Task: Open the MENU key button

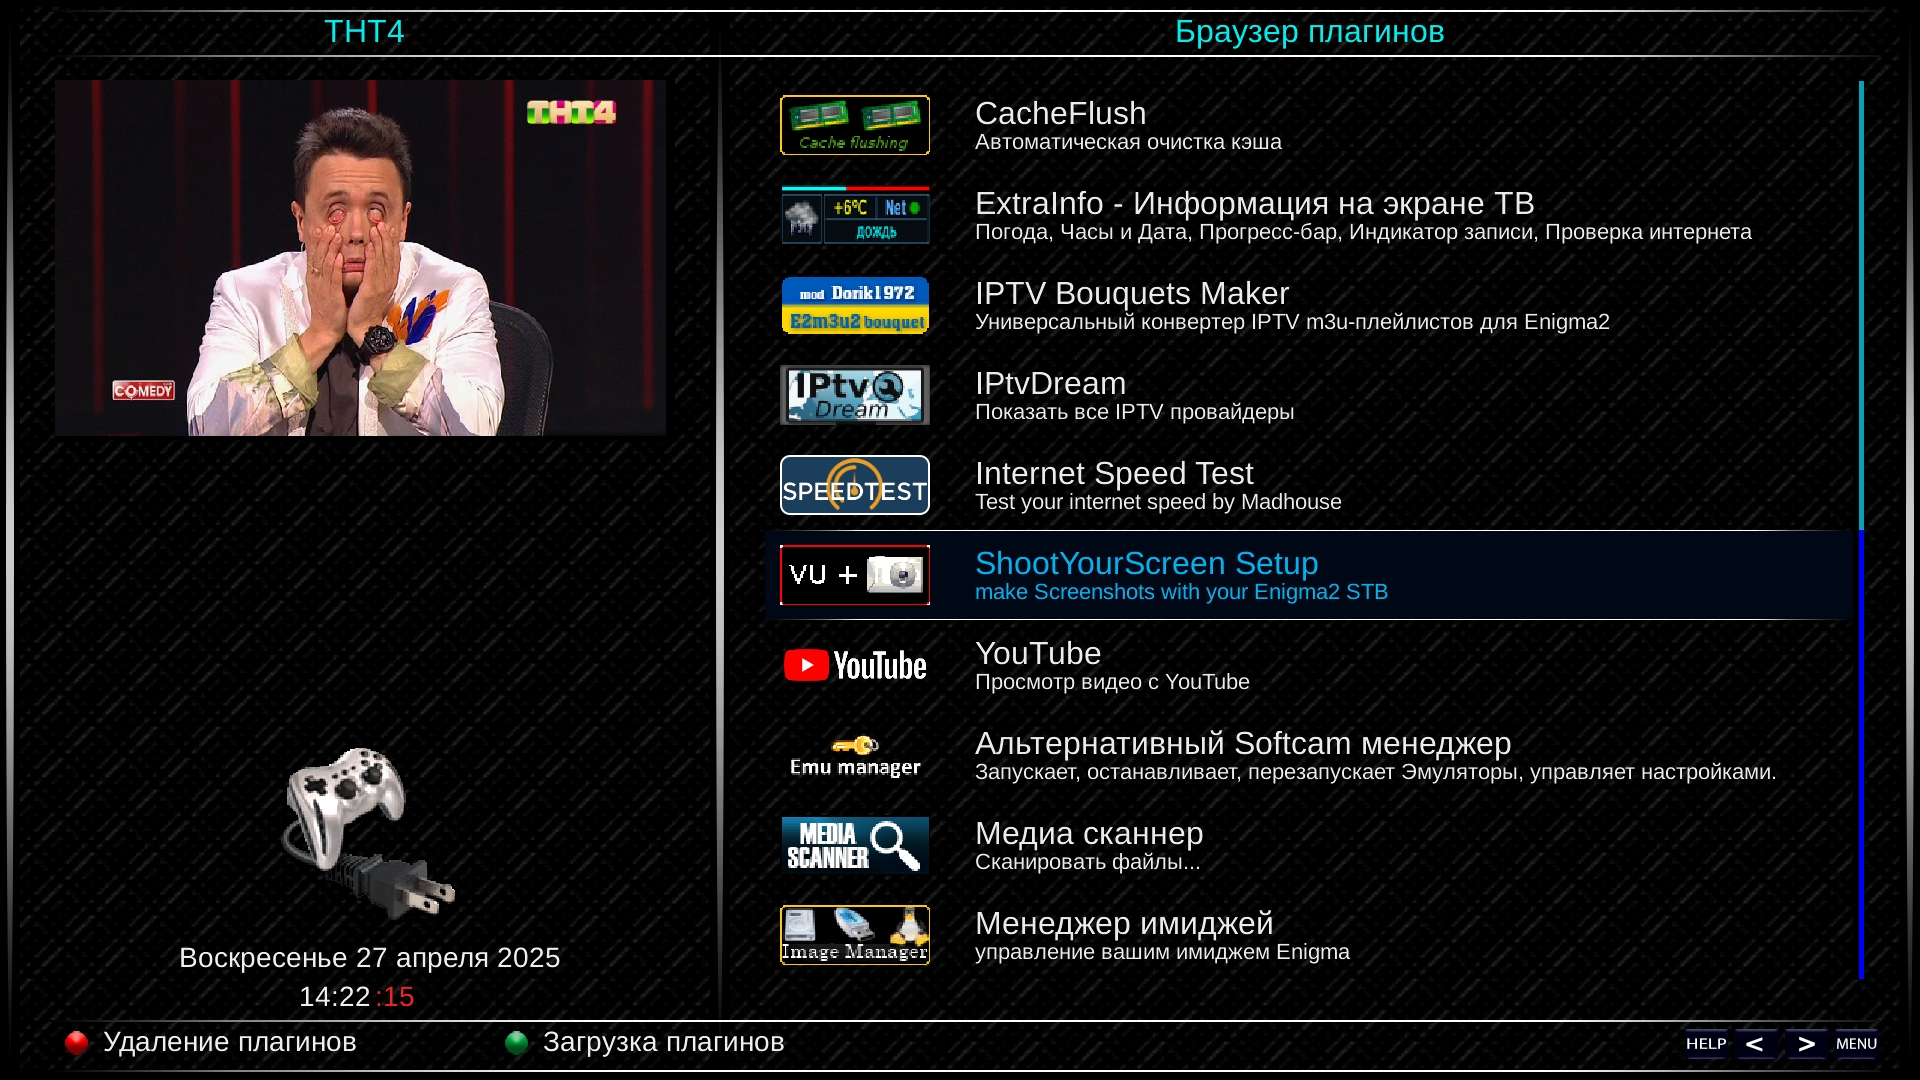Action: [1856, 1044]
